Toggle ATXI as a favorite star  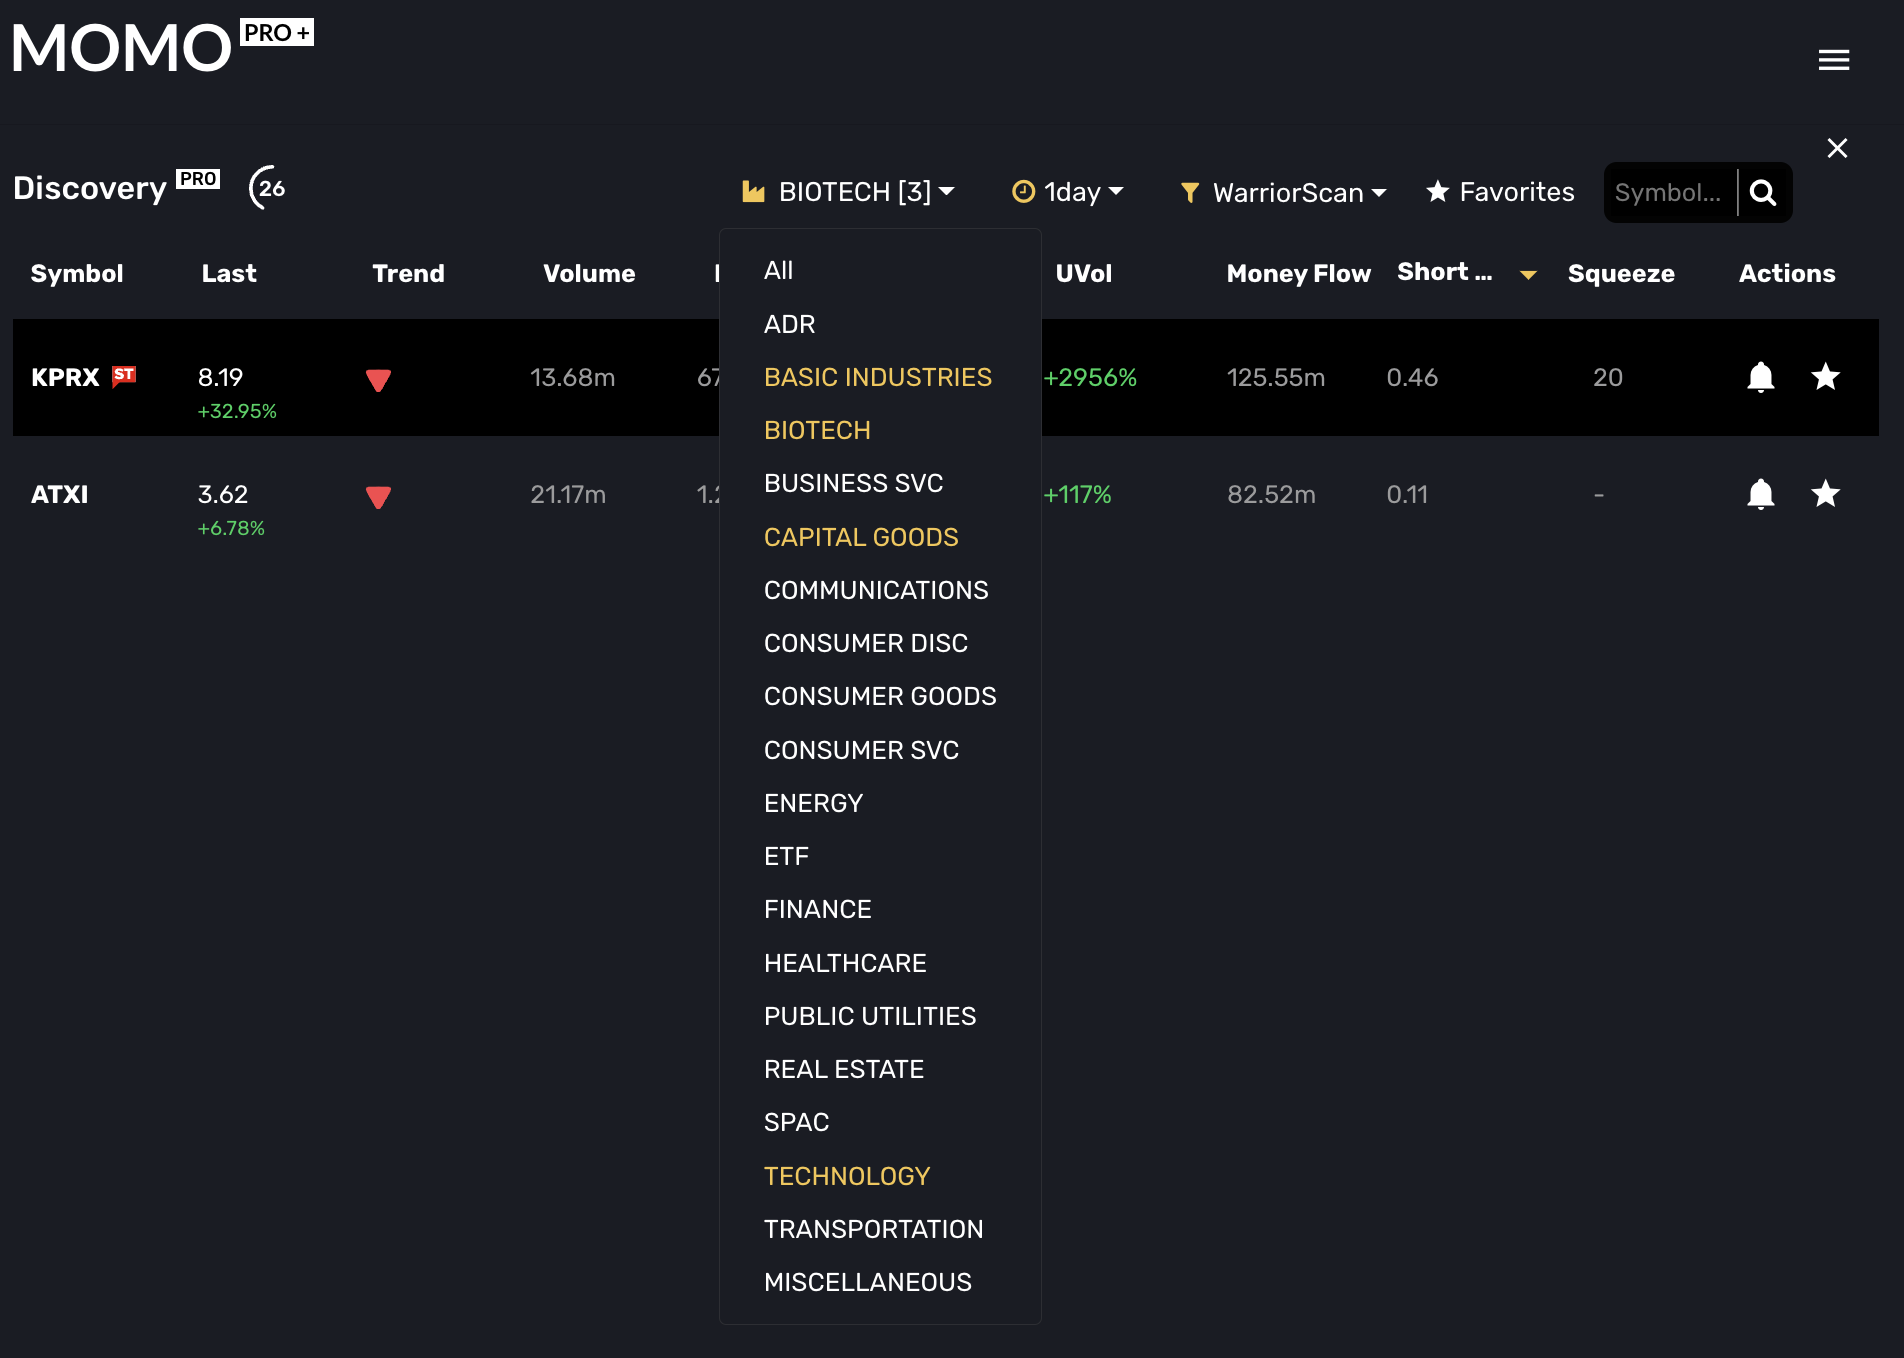[x=1825, y=493]
